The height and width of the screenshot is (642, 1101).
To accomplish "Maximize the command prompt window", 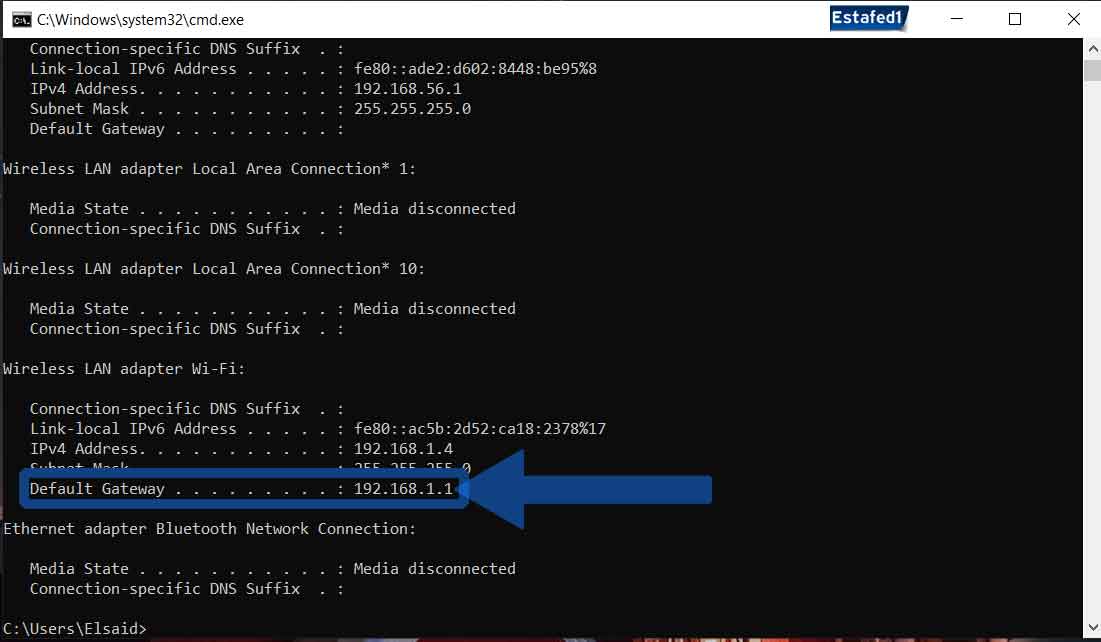I will pyautogui.click(x=1014, y=18).
